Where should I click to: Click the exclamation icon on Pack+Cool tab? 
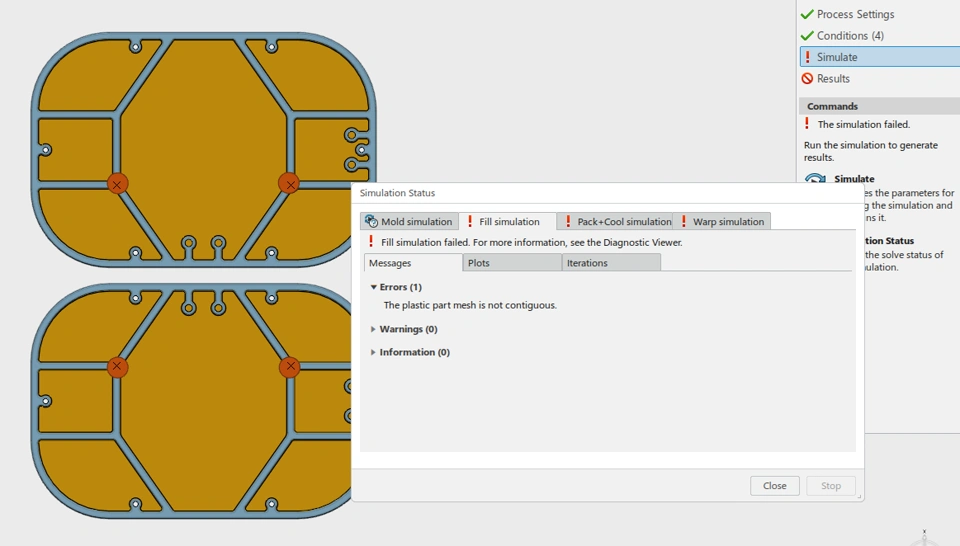(x=568, y=222)
